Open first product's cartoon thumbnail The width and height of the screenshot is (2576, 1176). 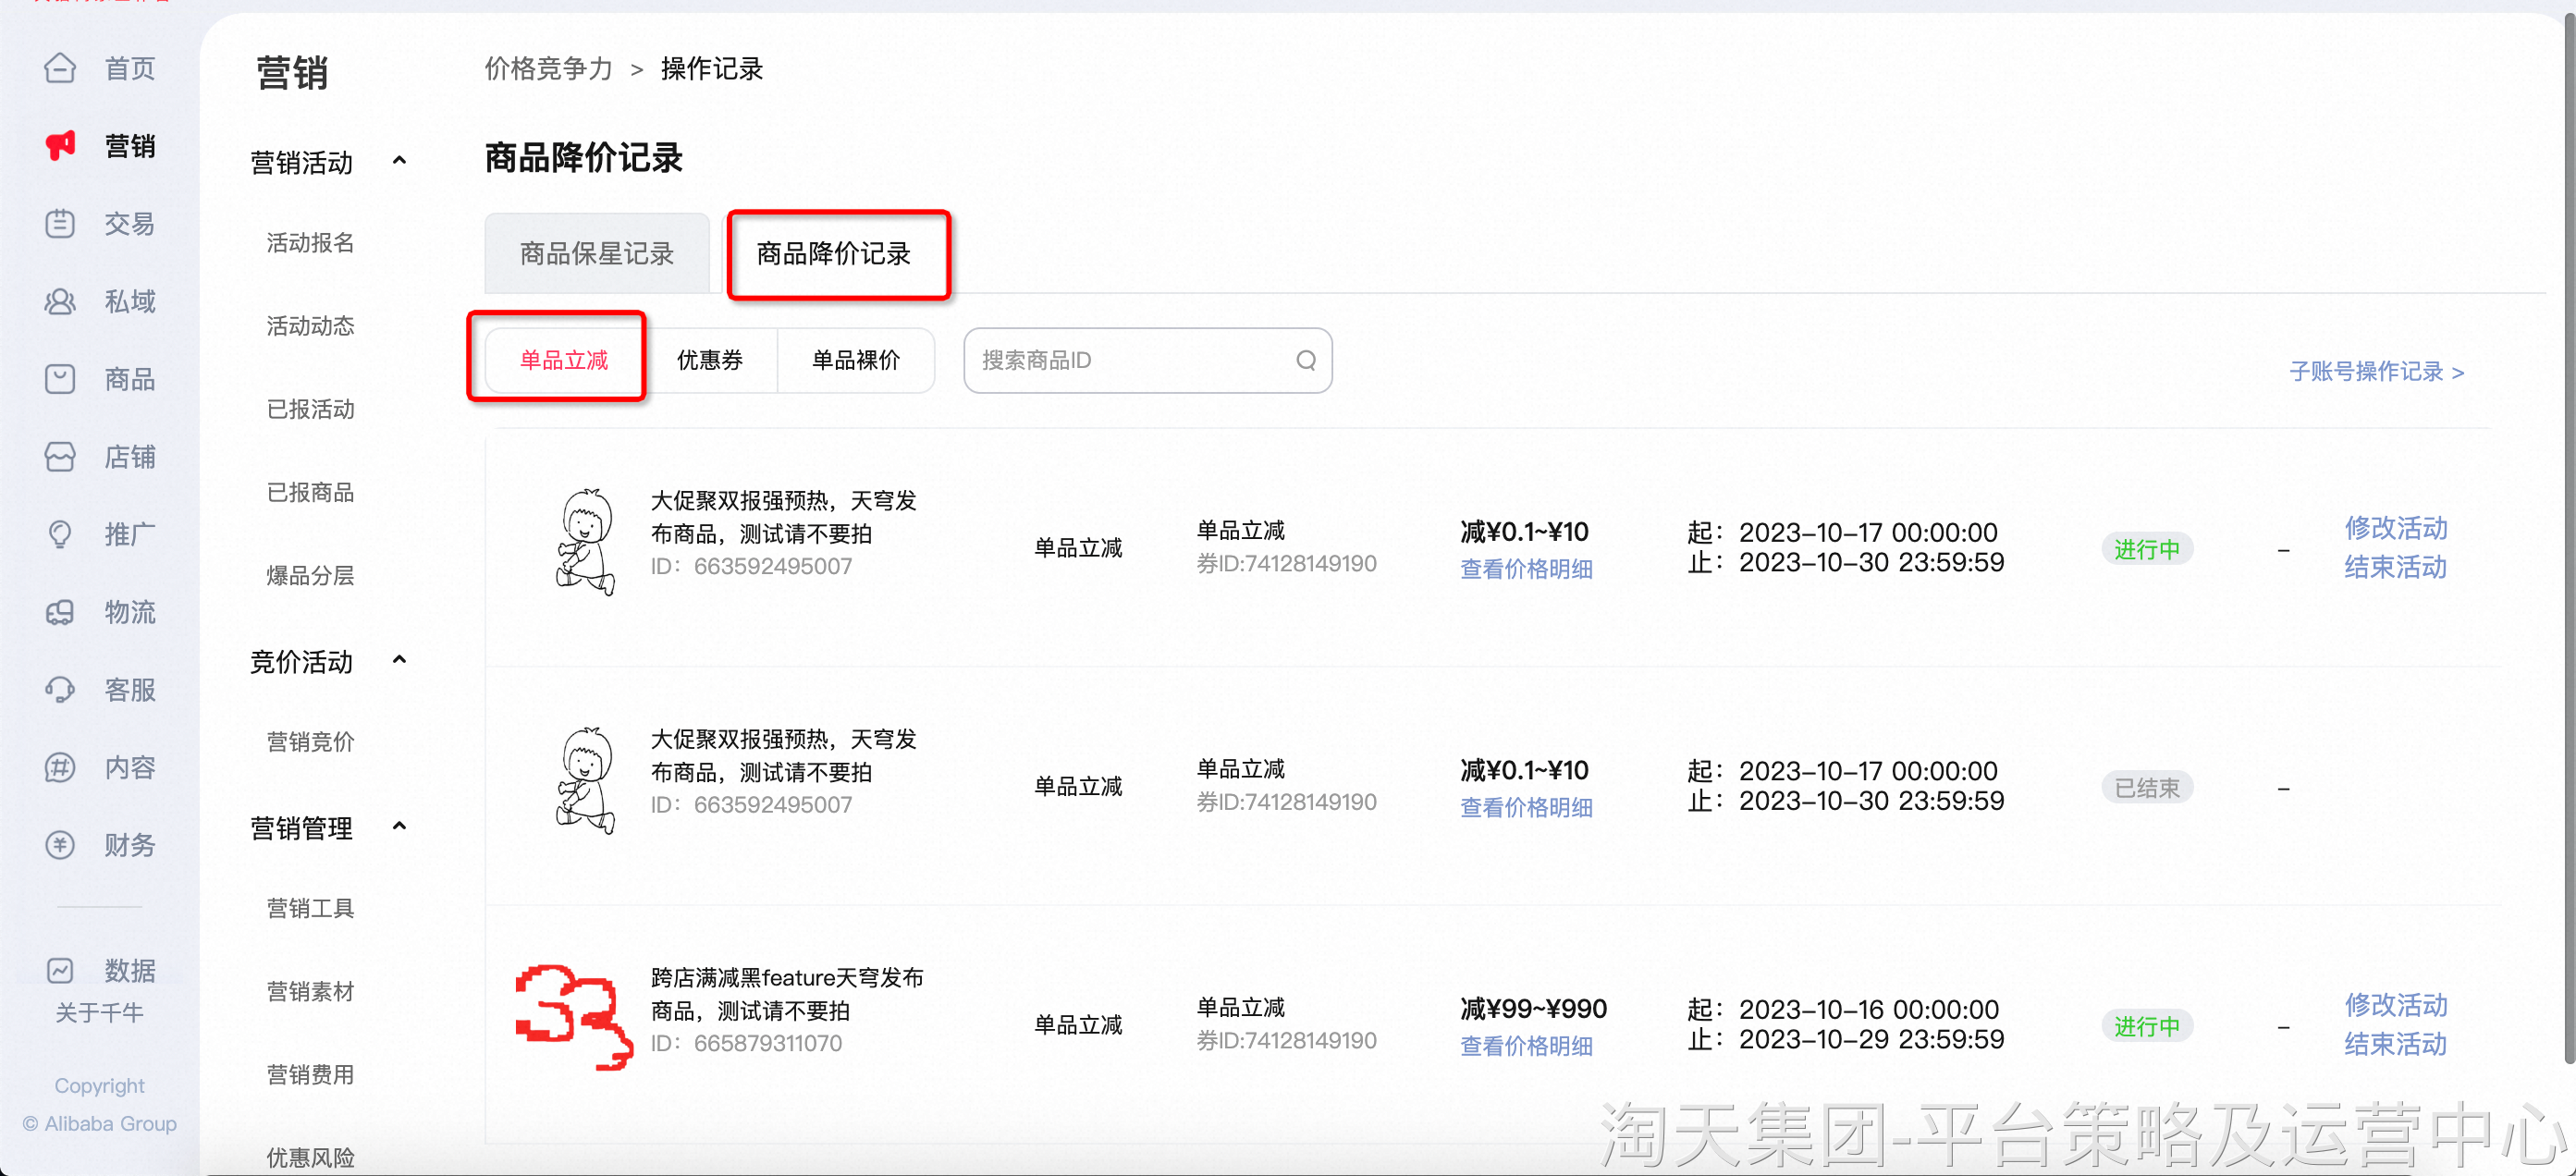pyautogui.click(x=585, y=542)
